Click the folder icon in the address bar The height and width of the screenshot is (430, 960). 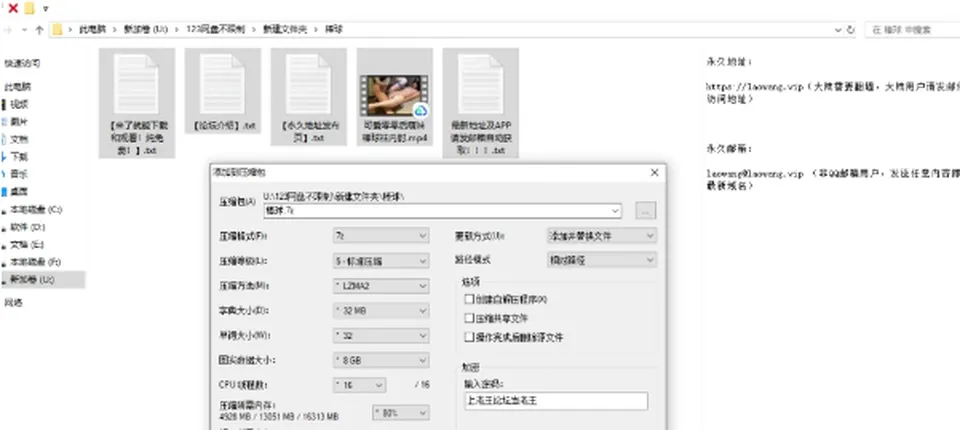[x=58, y=29]
